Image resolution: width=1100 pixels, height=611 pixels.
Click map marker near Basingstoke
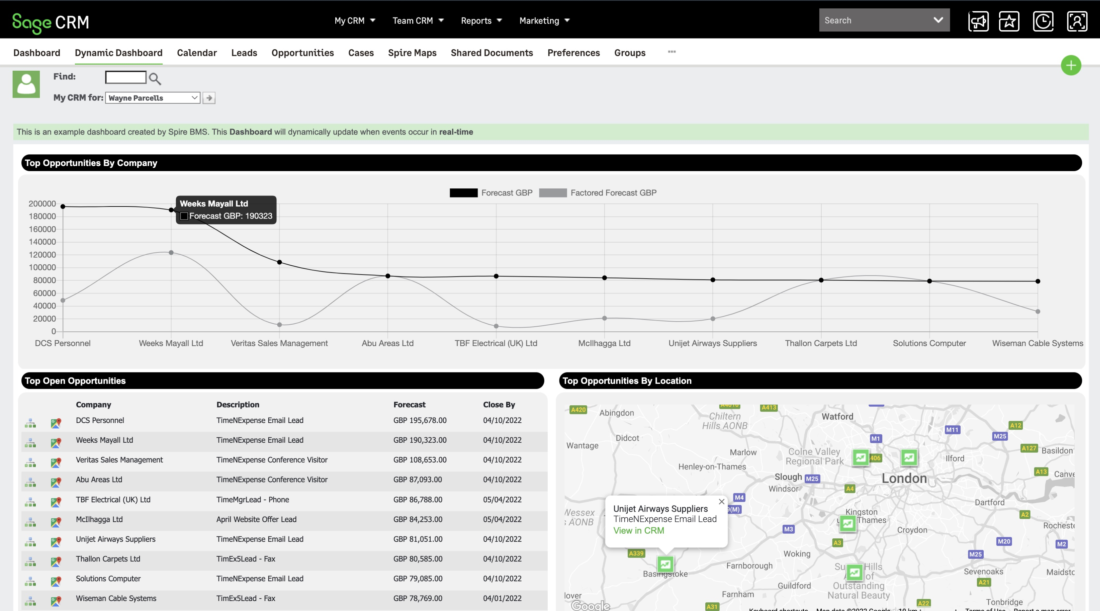point(665,564)
